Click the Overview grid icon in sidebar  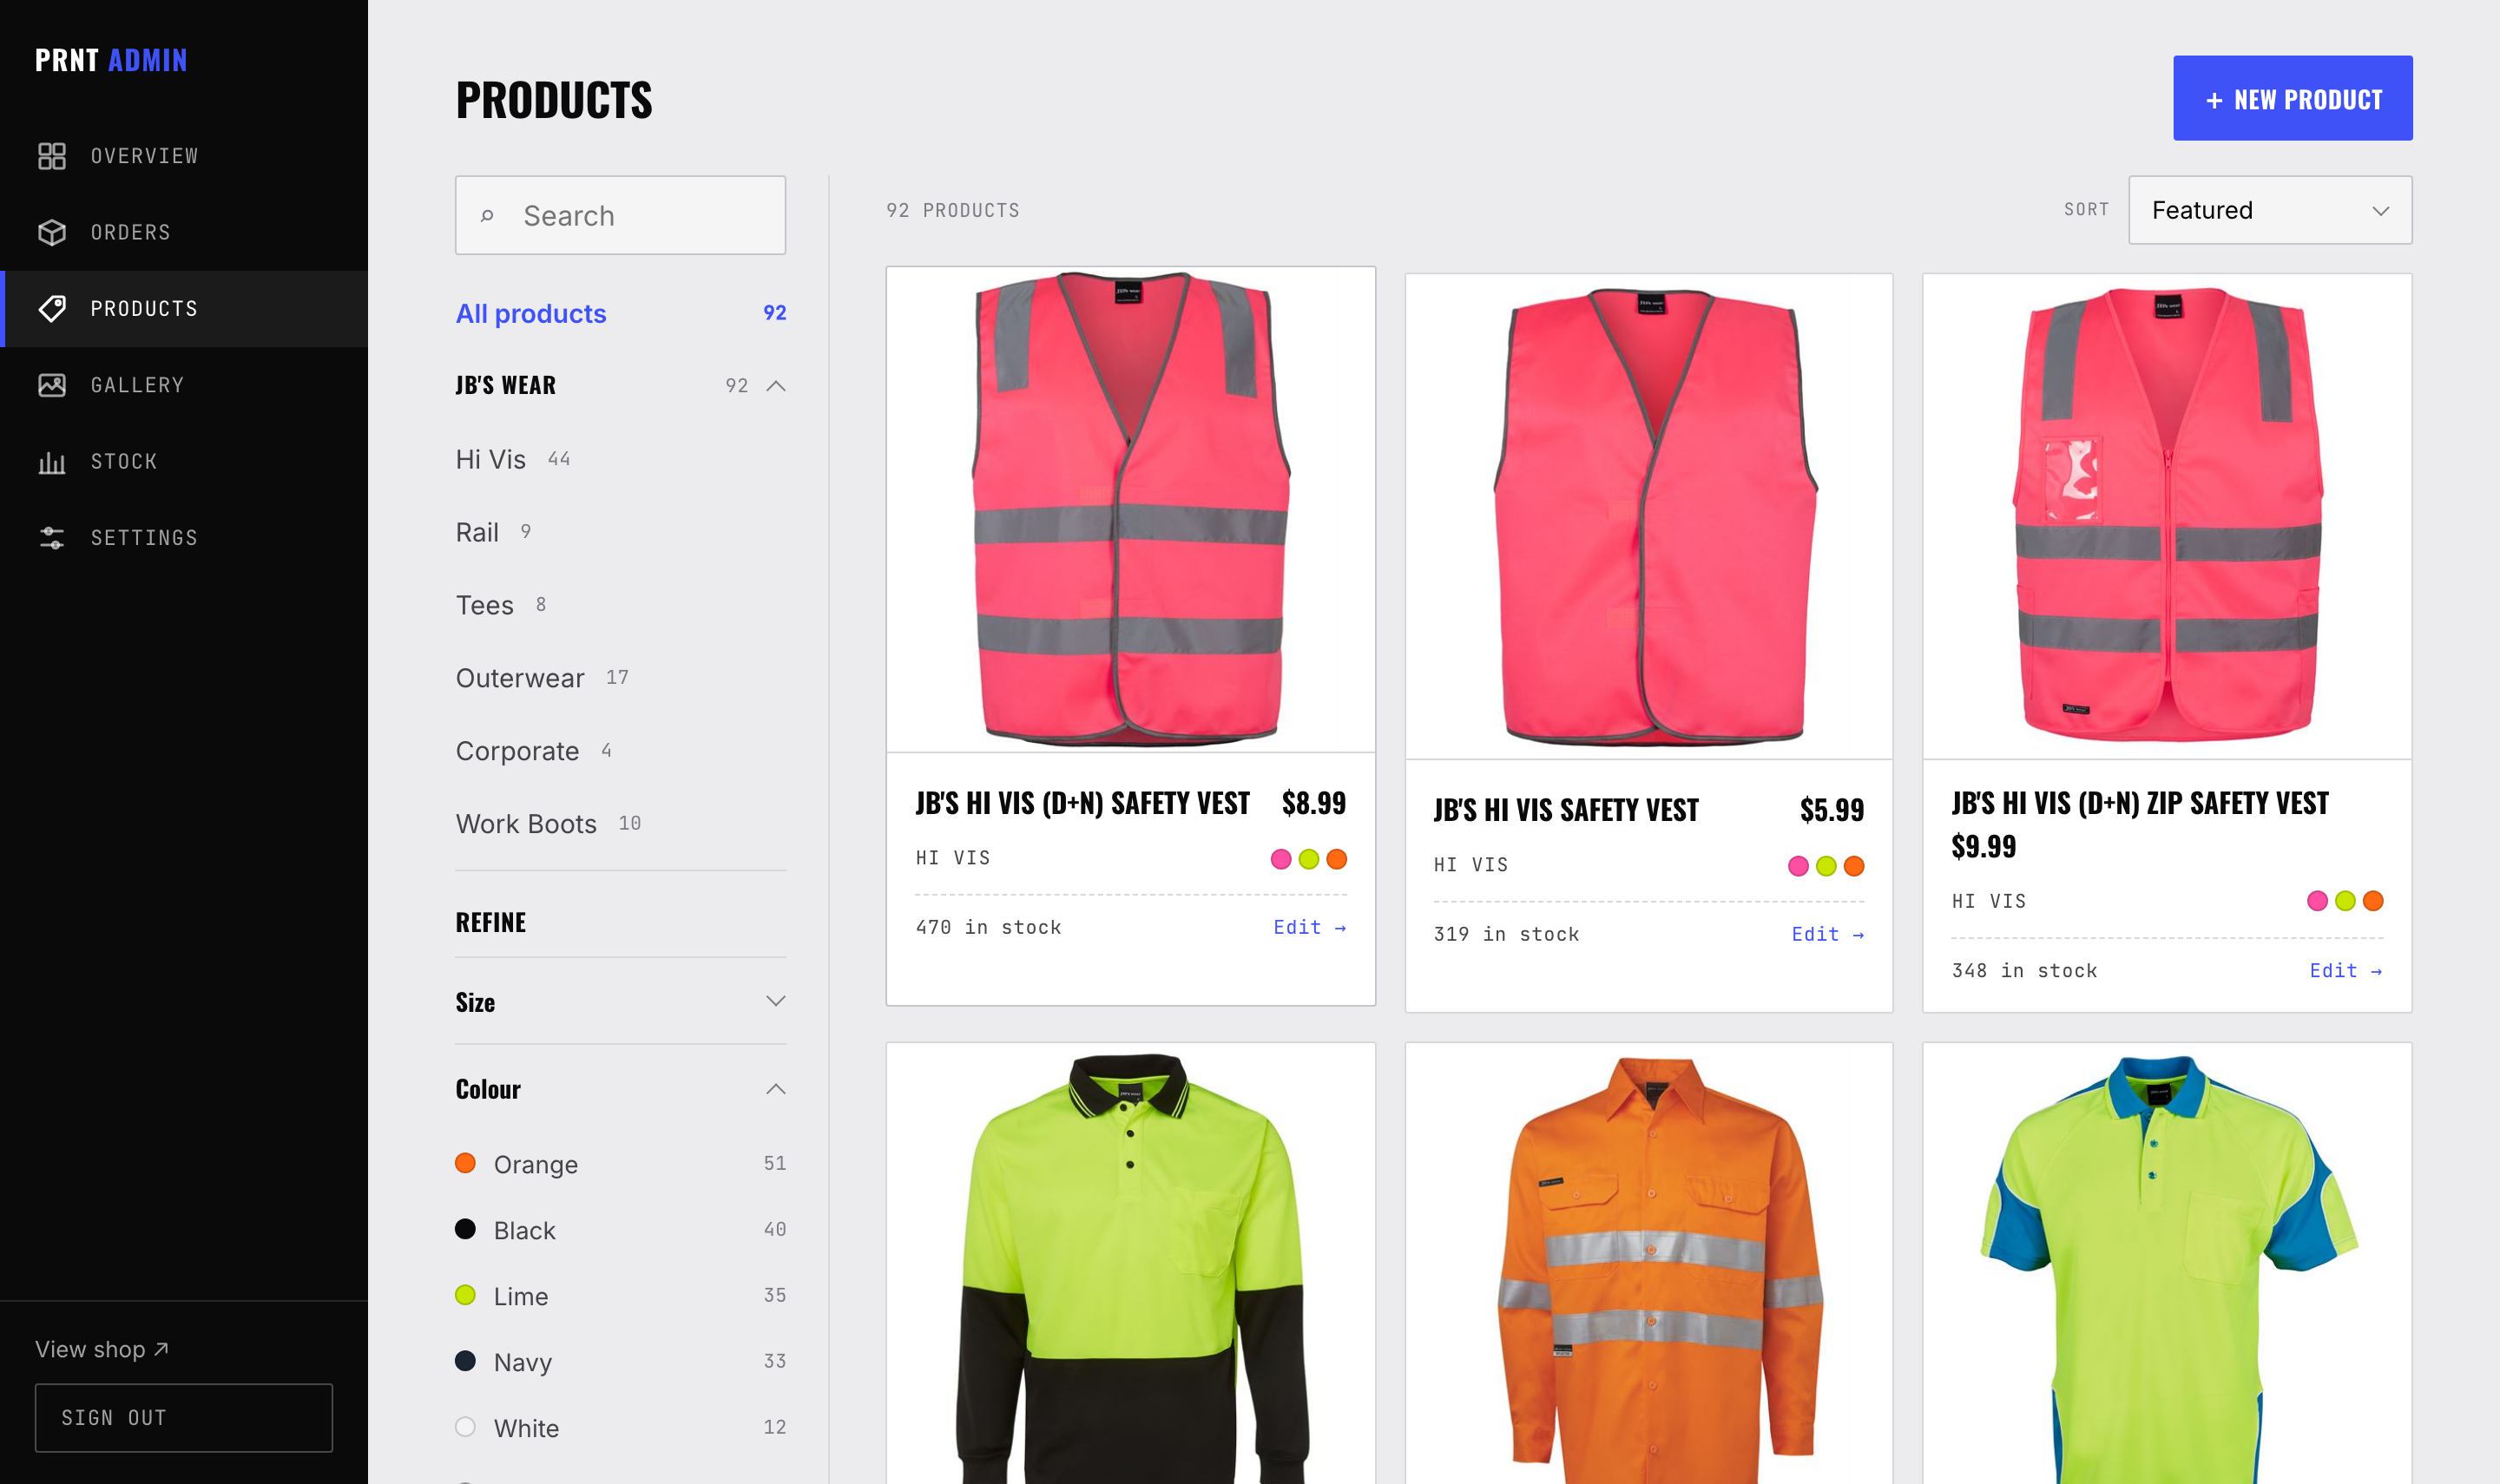click(x=52, y=156)
